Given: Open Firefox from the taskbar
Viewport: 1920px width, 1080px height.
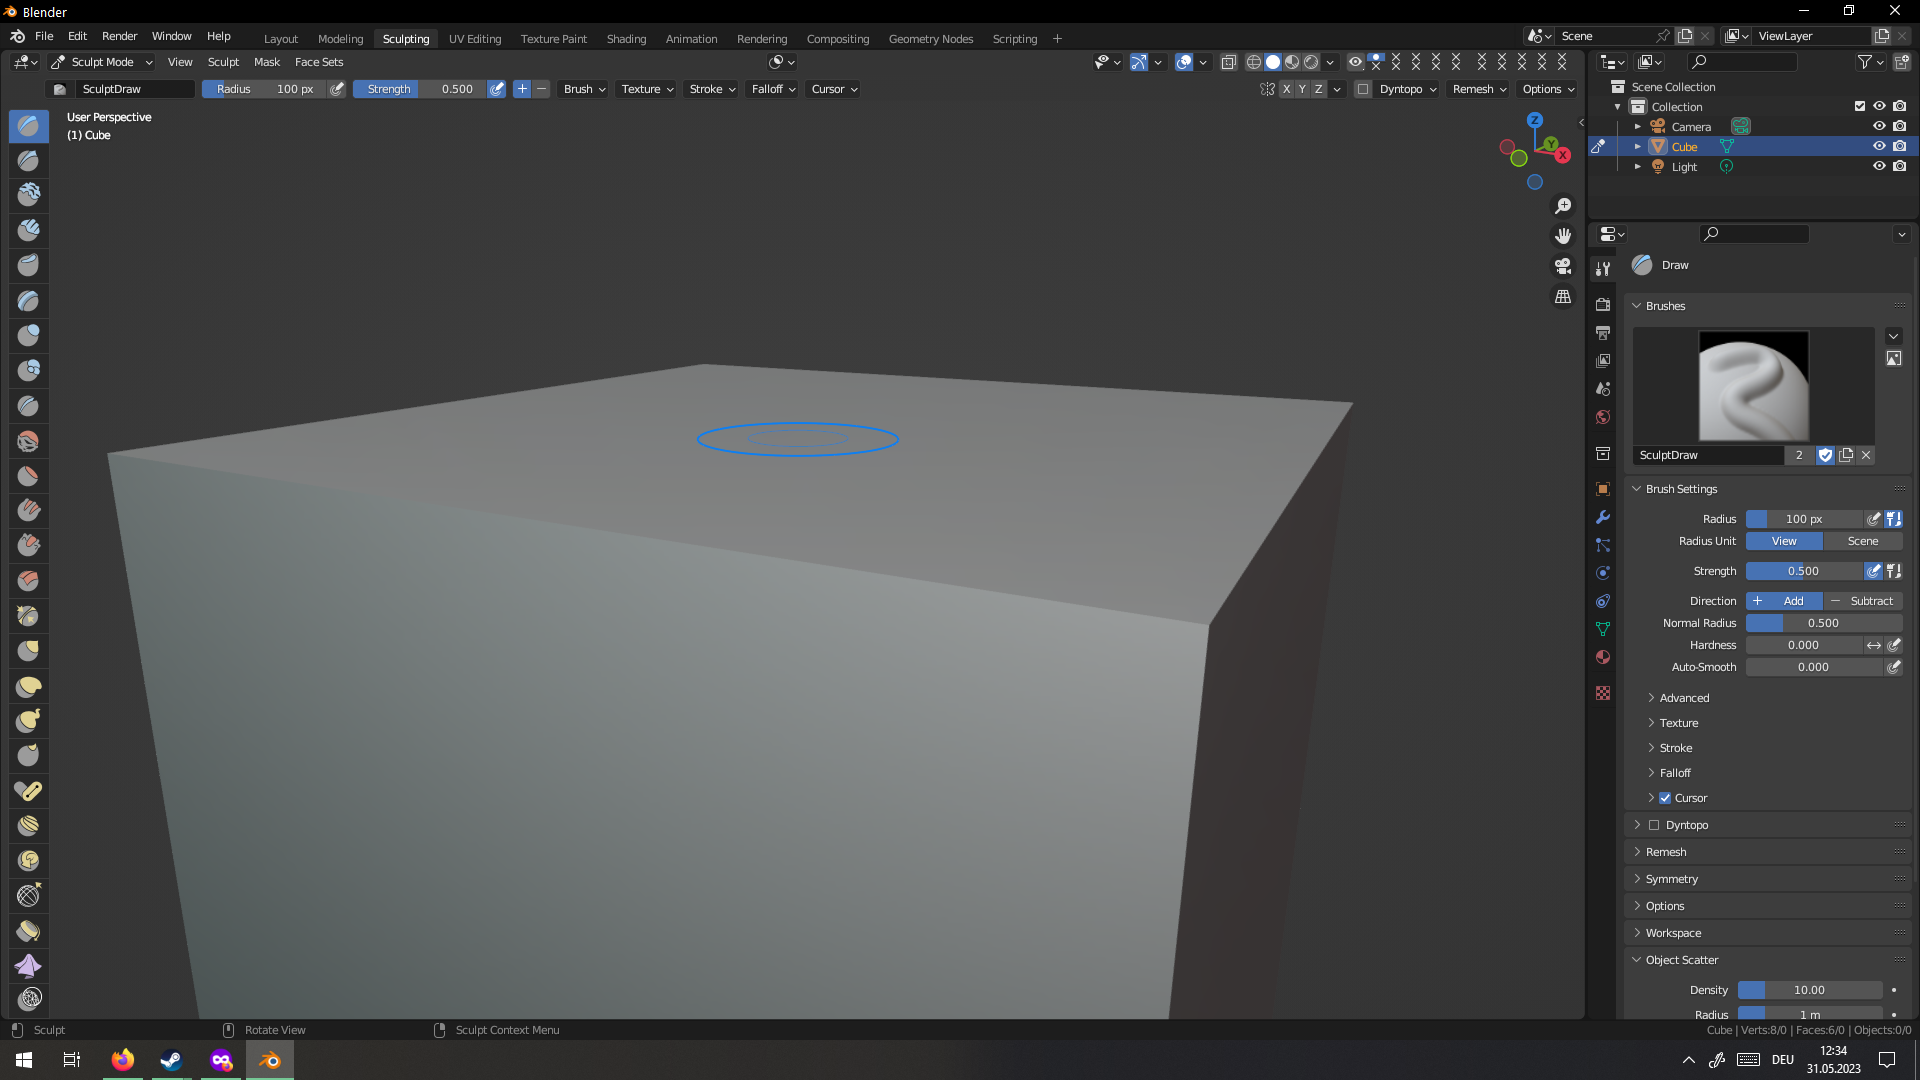Looking at the screenshot, I should tap(122, 1060).
